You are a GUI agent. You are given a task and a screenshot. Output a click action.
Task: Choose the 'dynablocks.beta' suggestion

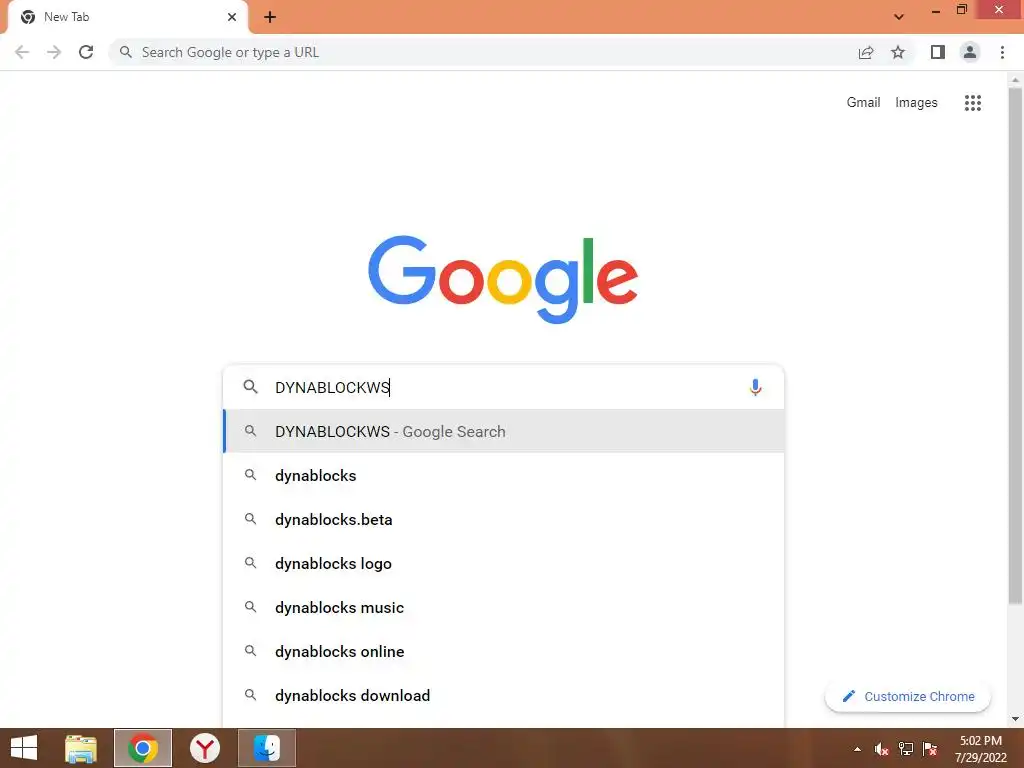pyautogui.click(x=504, y=519)
